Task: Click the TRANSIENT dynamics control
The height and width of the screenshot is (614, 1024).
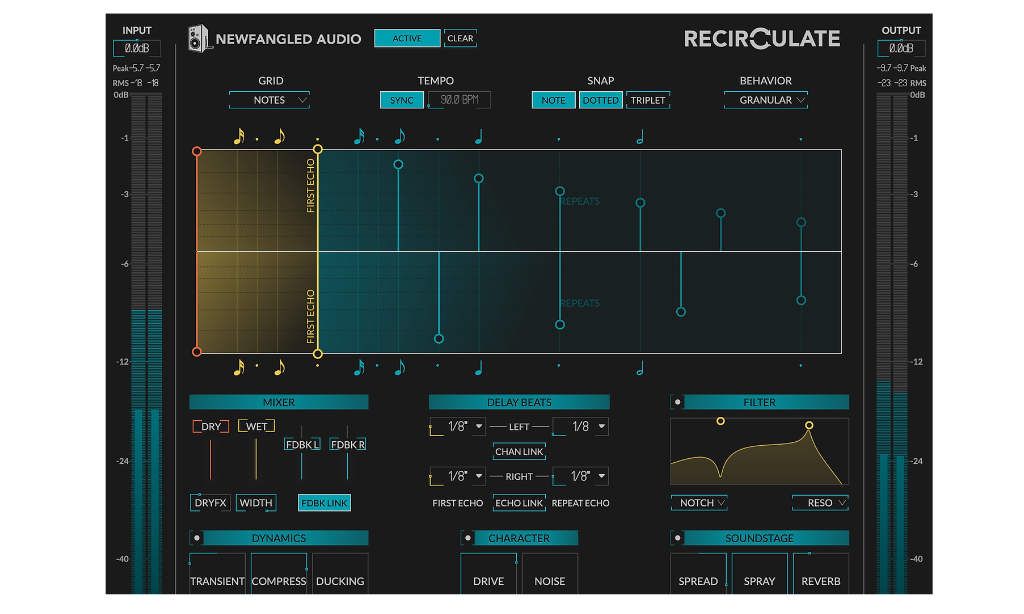Action: 217,574
